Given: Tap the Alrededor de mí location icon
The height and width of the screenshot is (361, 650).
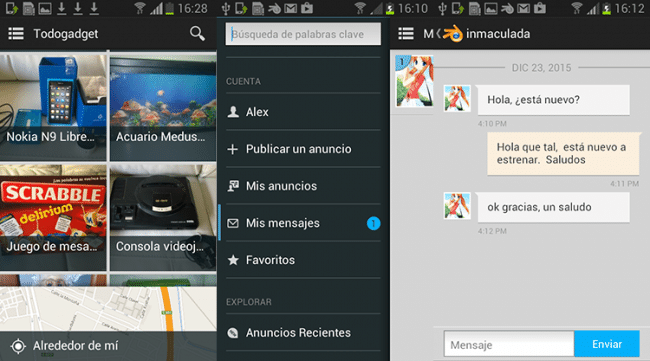Looking at the screenshot, I should [x=18, y=346].
